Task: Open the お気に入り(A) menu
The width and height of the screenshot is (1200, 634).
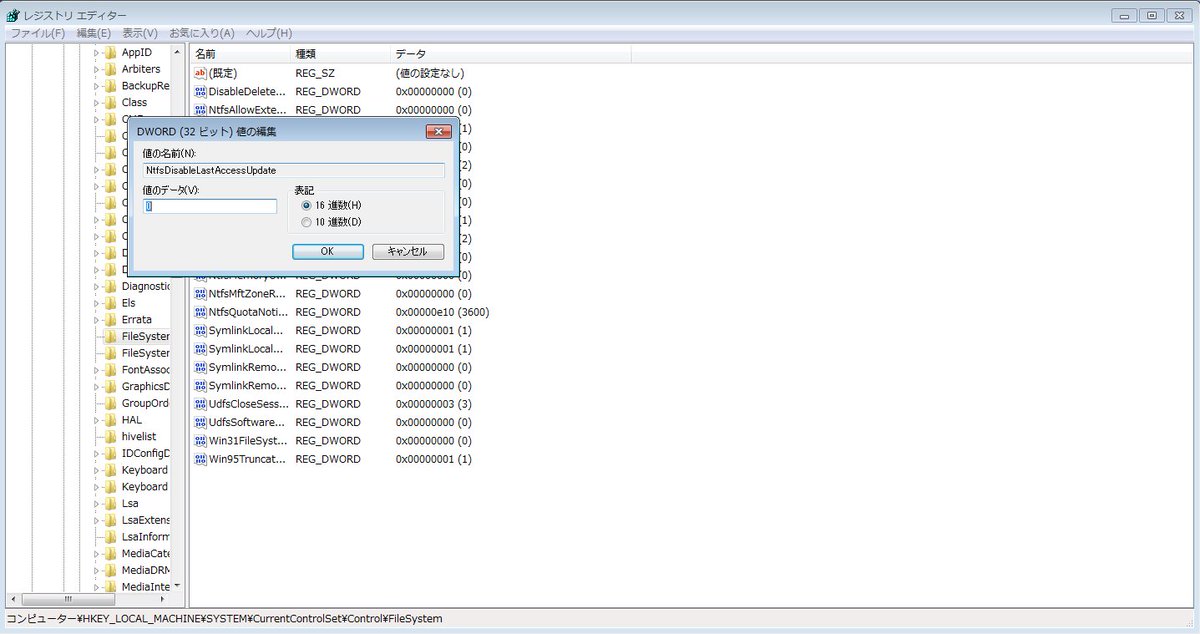Action: pyautogui.click(x=201, y=33)
